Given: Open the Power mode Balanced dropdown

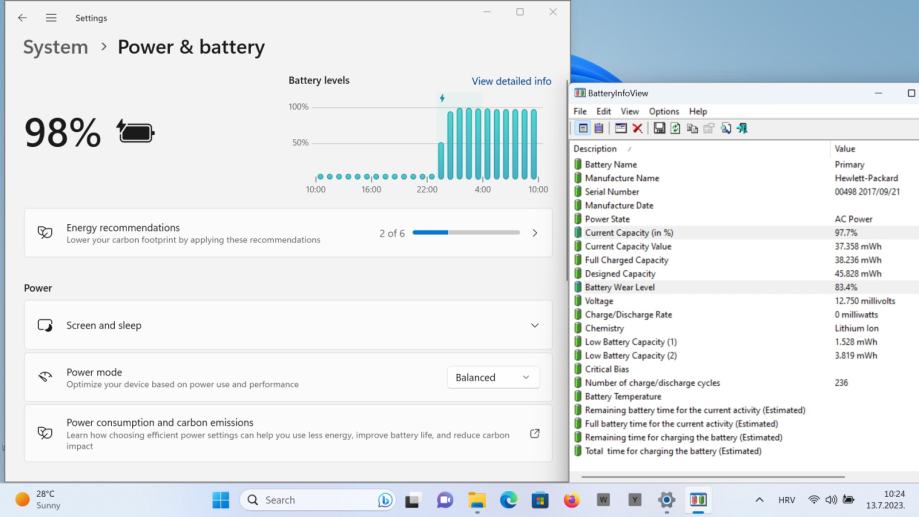Looking at the screenshot, I should tap(493, 377).
